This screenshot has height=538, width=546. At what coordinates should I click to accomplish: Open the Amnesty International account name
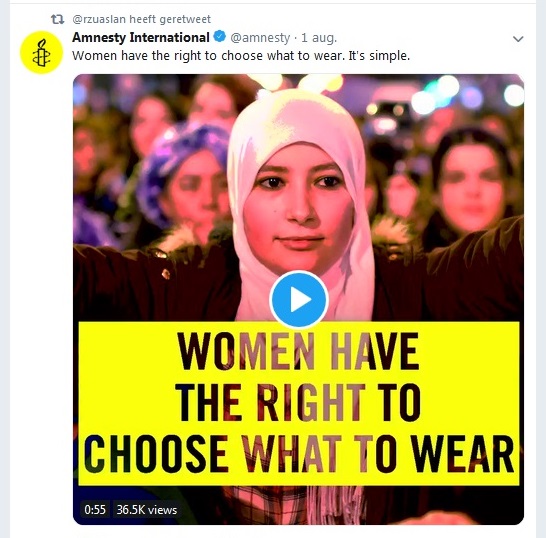(141, 37)
